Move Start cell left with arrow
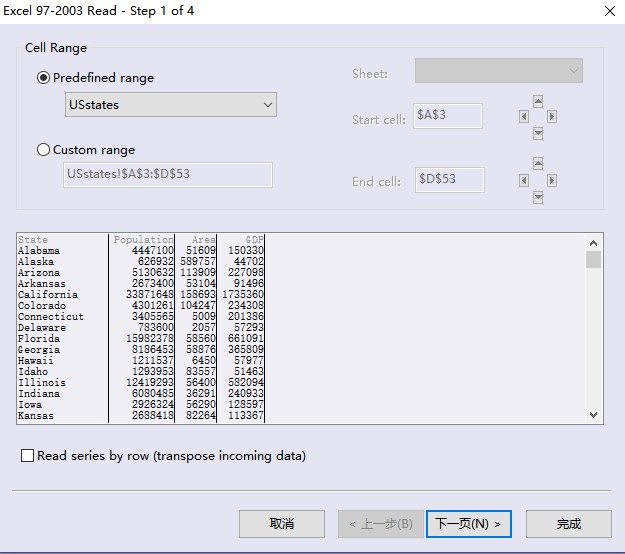Viewport: 625px width, 554px height. click(524, 117)
